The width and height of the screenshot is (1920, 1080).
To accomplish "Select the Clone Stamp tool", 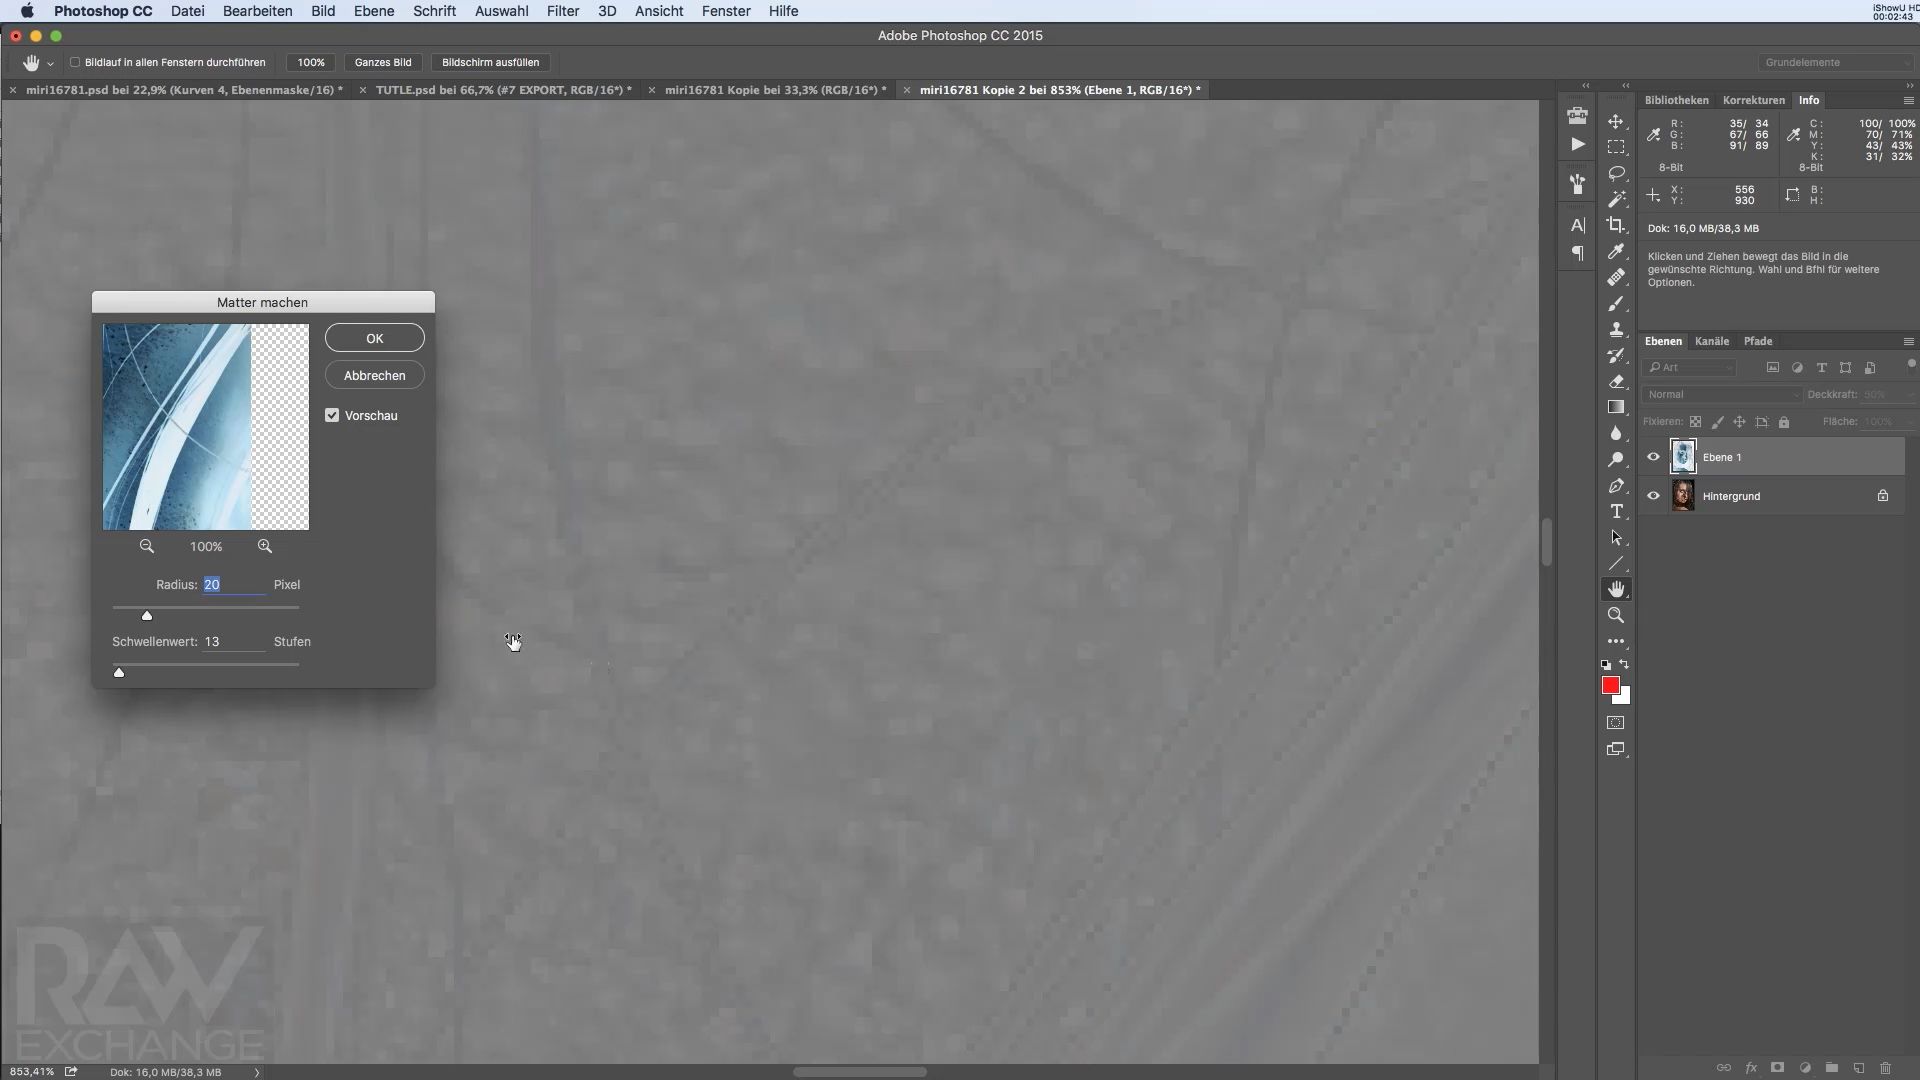I will click(x=1615, y=329).
